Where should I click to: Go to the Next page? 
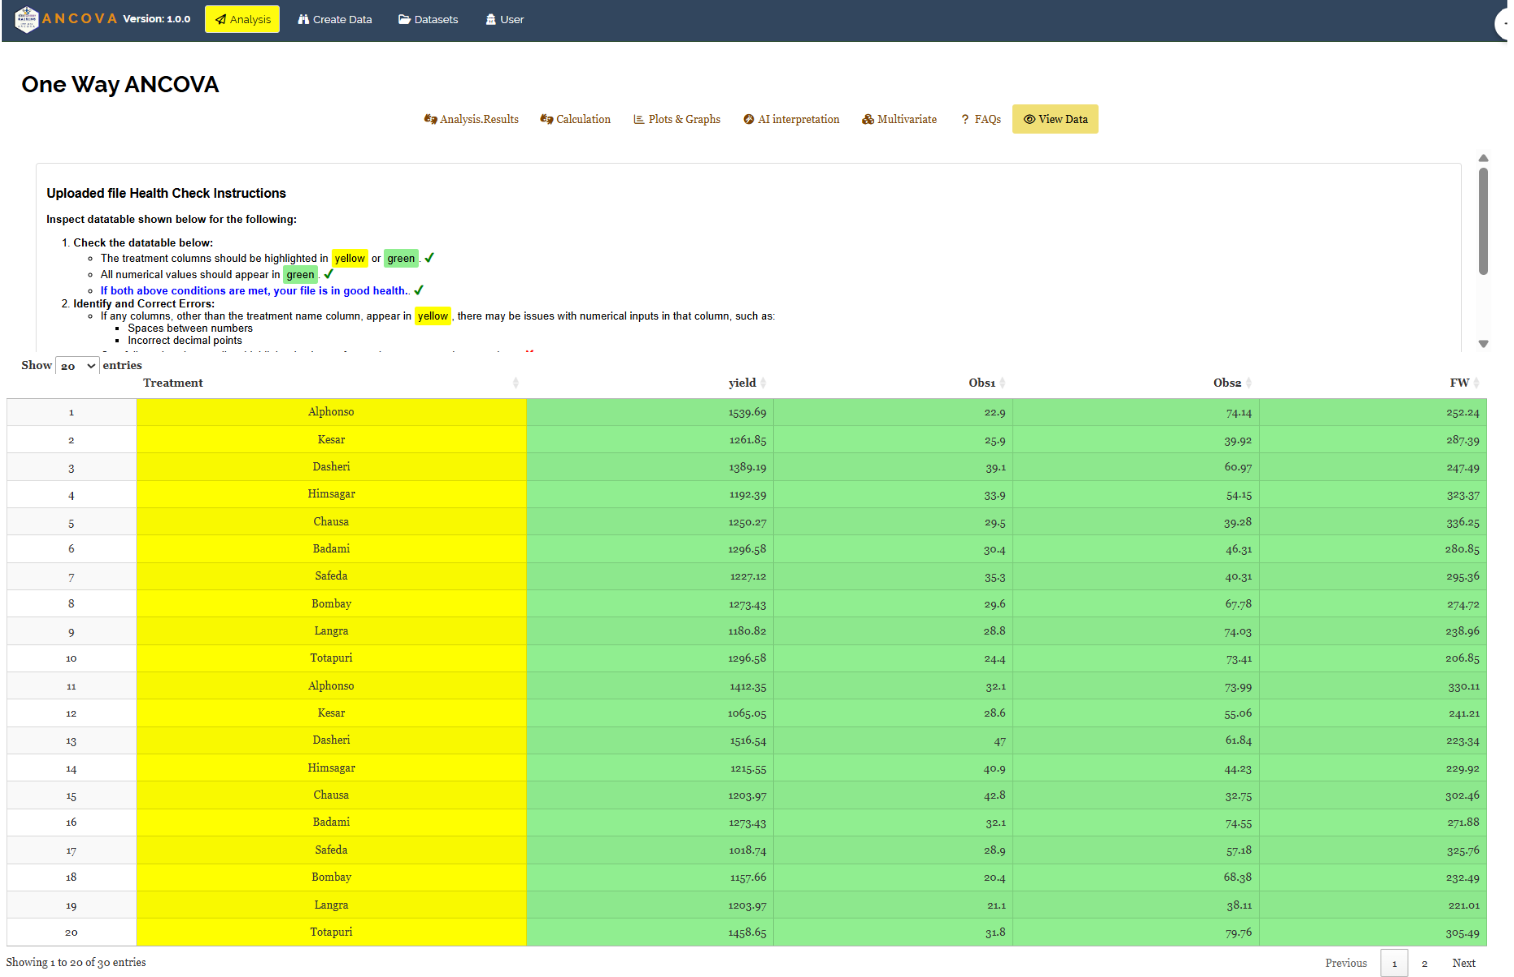coord(1463,963)
